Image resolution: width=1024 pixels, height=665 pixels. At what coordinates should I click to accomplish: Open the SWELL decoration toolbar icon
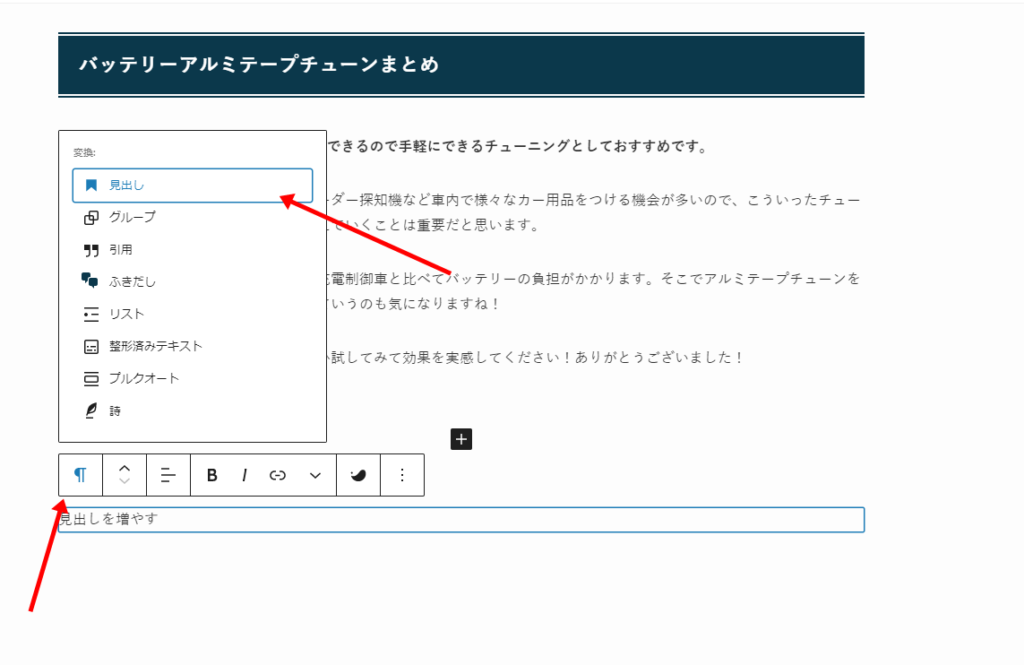point(358,475)
